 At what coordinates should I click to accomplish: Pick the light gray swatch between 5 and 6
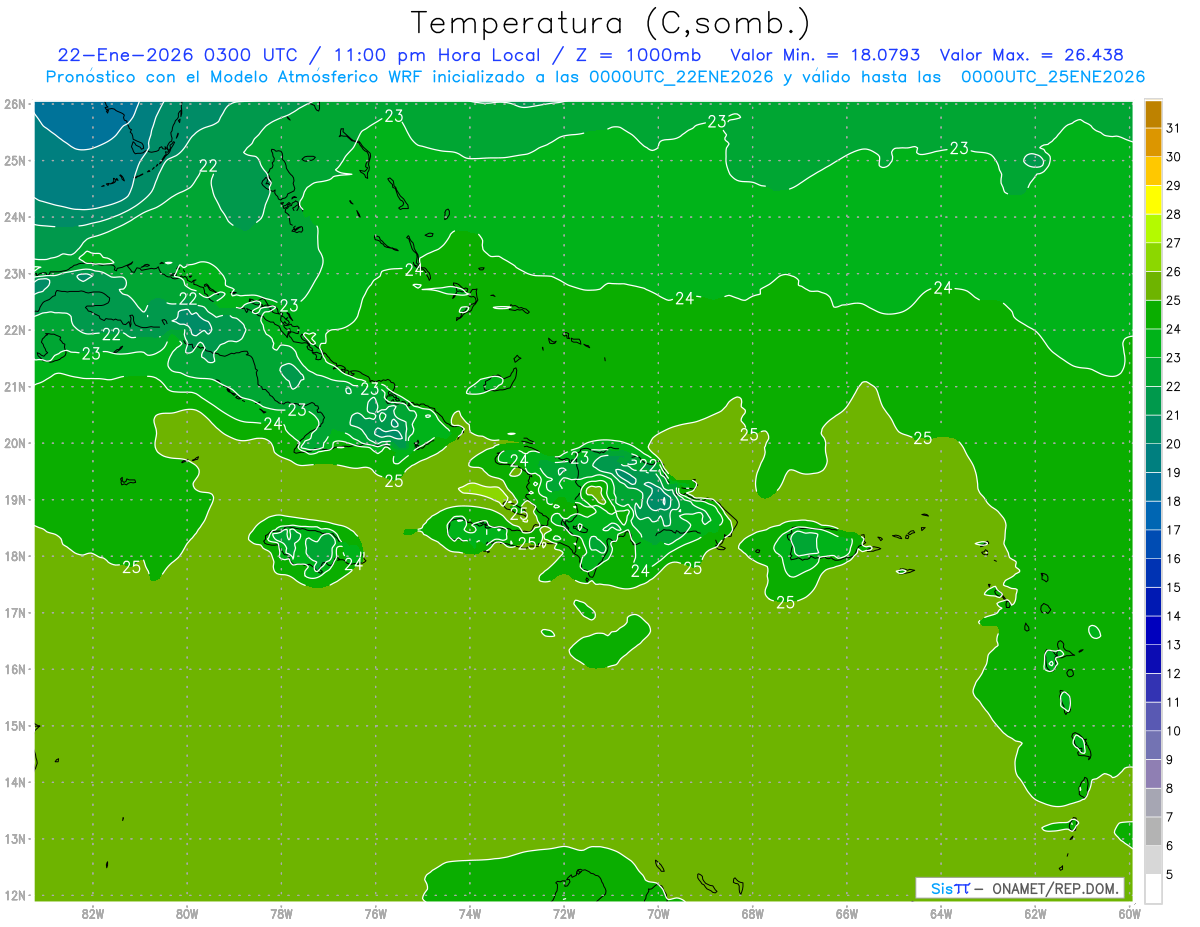pyautogui.click(x=1153, y=860)
